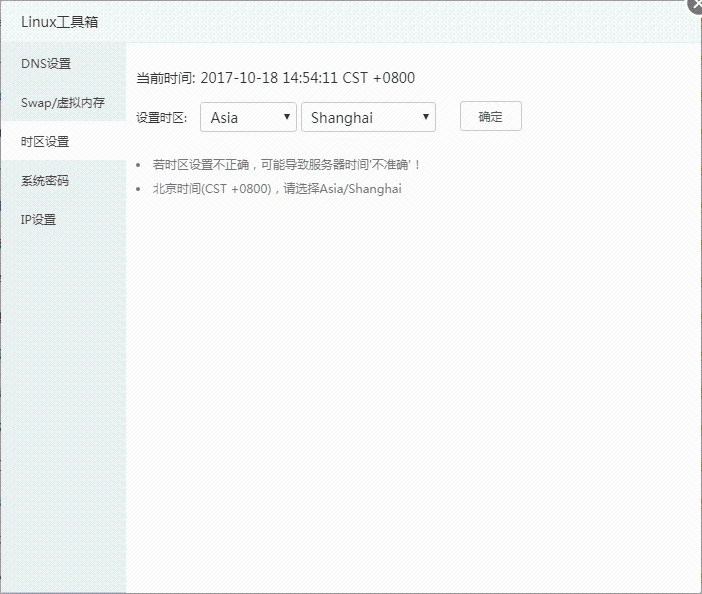This screenshot has height=594, width=702.
Task: Click the Linux工具箱 title
Action: click(60, 22)
